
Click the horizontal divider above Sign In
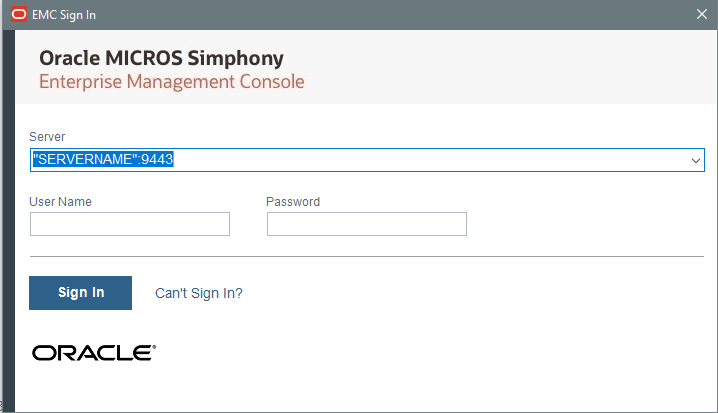point(367,256)
